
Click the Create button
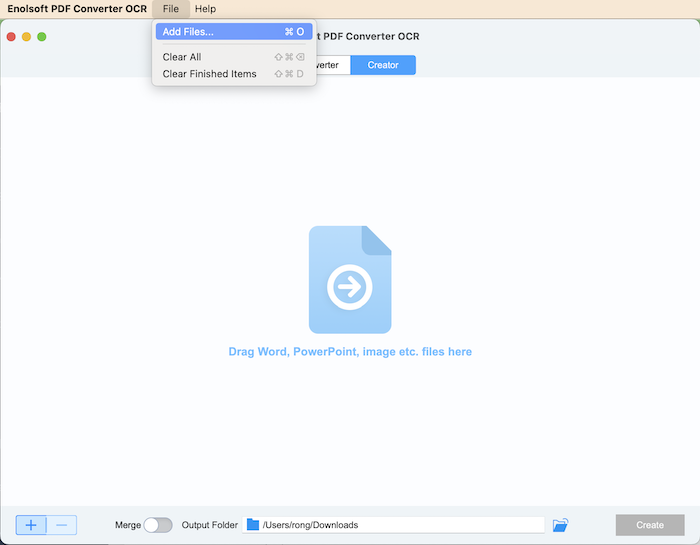click(x=650, y=525)
